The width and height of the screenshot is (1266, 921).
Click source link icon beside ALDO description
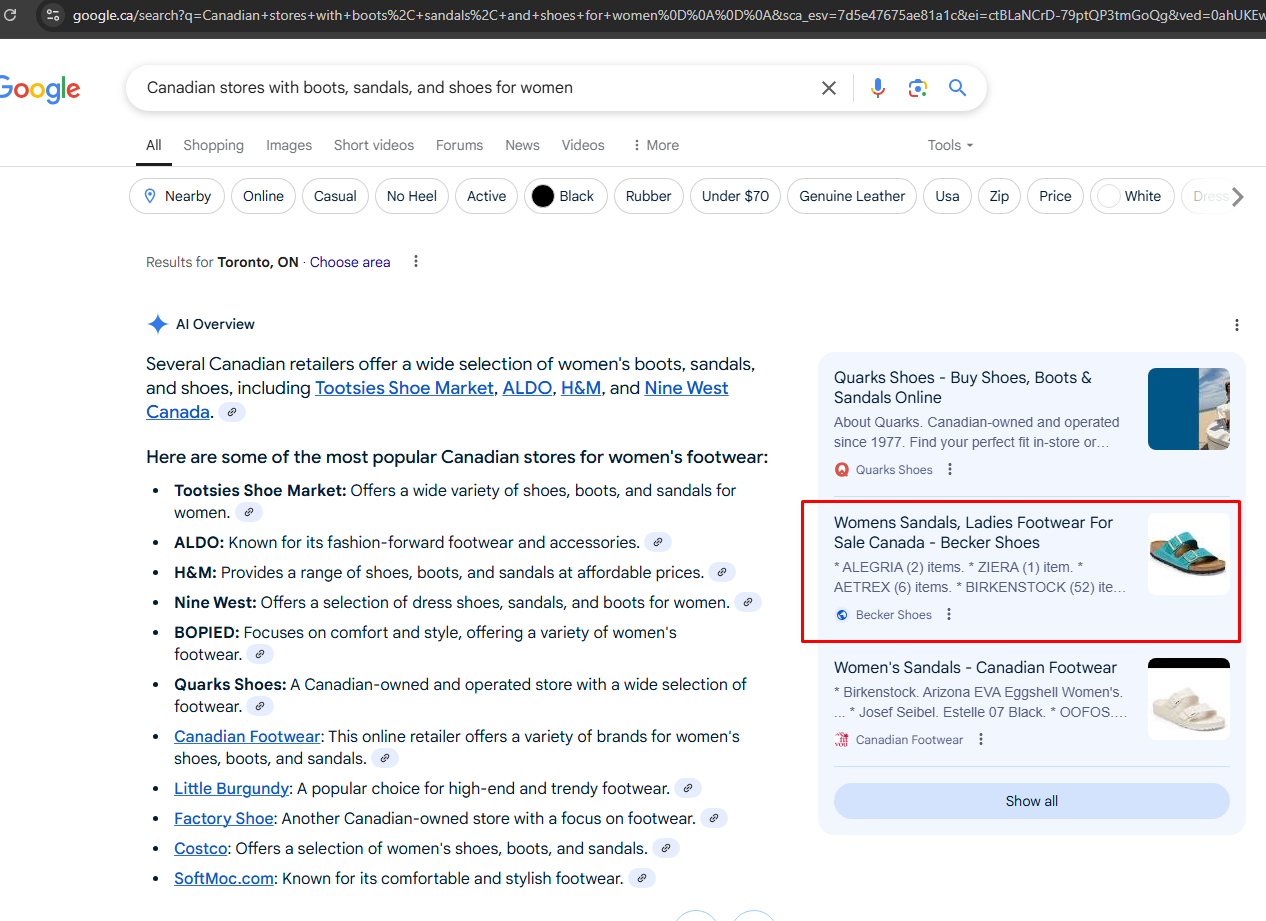(657, 543)
